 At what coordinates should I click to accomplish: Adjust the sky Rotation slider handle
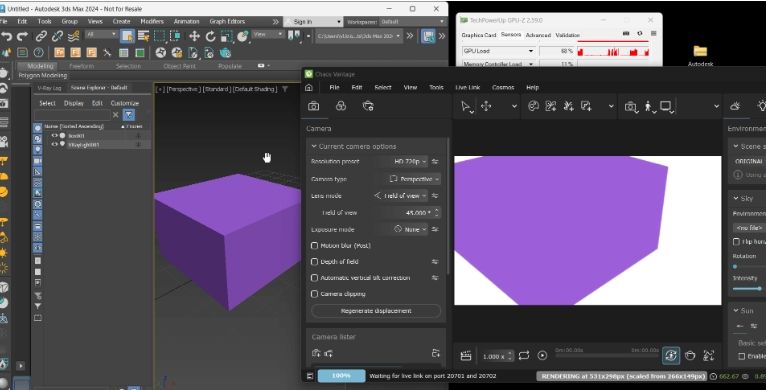tap(735, 266)
